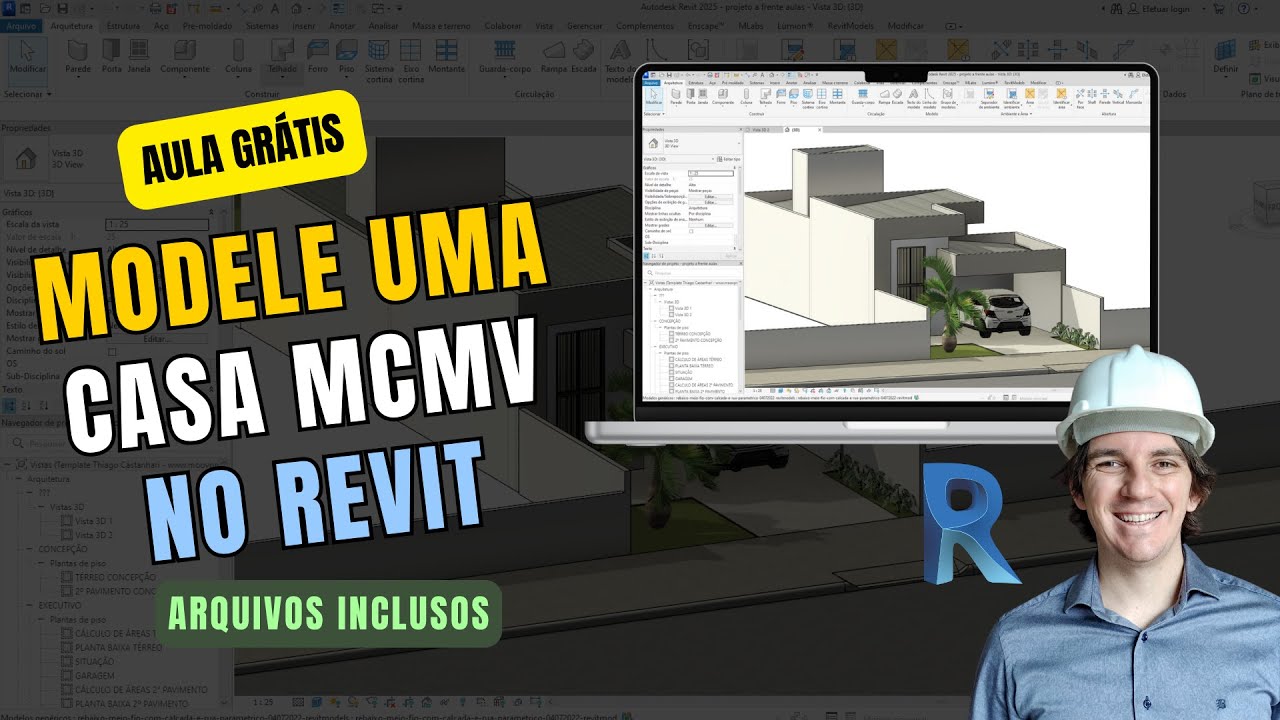This screenshot has height=720, width=1280.
Task: Open the RevitModels ribbon tab in background
Action: pyautogui.click(x=850, y=26)
